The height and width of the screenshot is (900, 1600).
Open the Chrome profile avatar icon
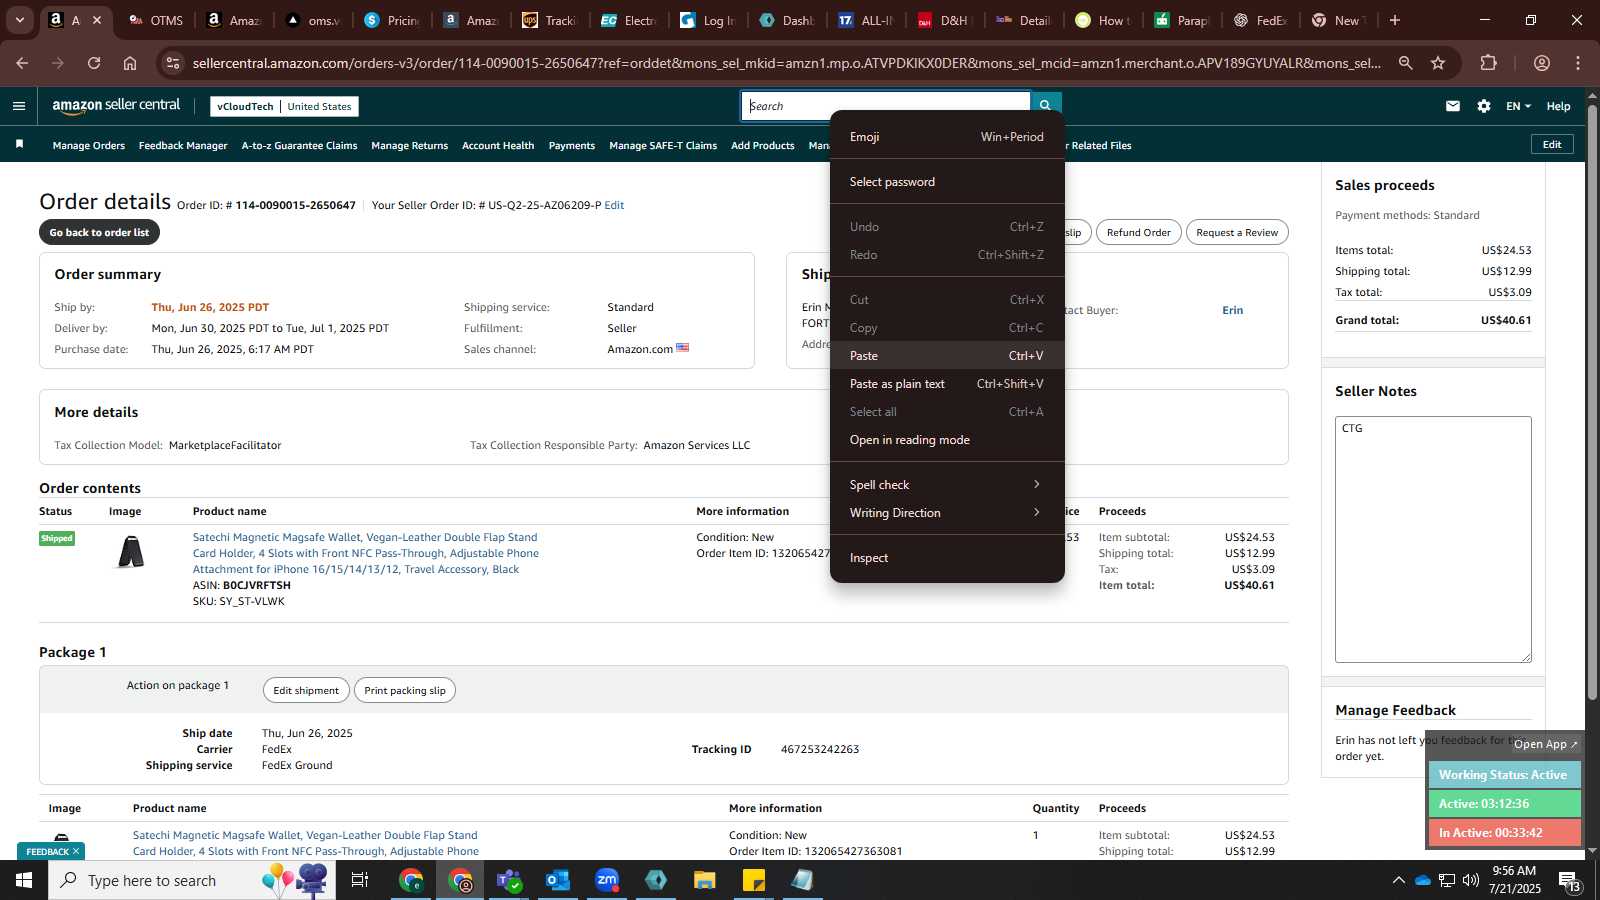tap(1542, 63)
